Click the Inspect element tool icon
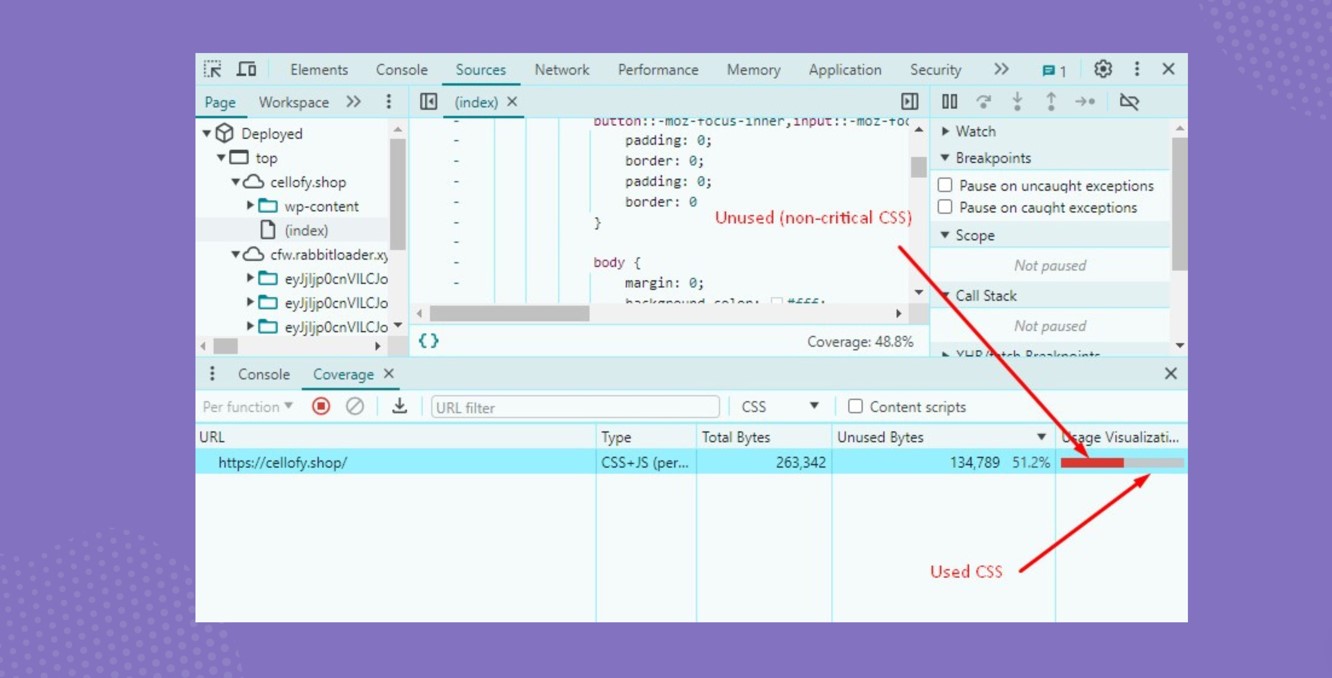Viewport: 1332px width, 678px height. 212,68
